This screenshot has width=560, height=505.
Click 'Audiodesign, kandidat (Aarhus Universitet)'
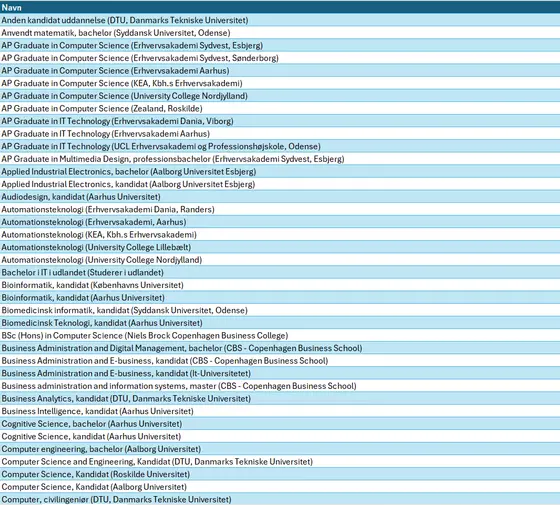coord(280,197)
